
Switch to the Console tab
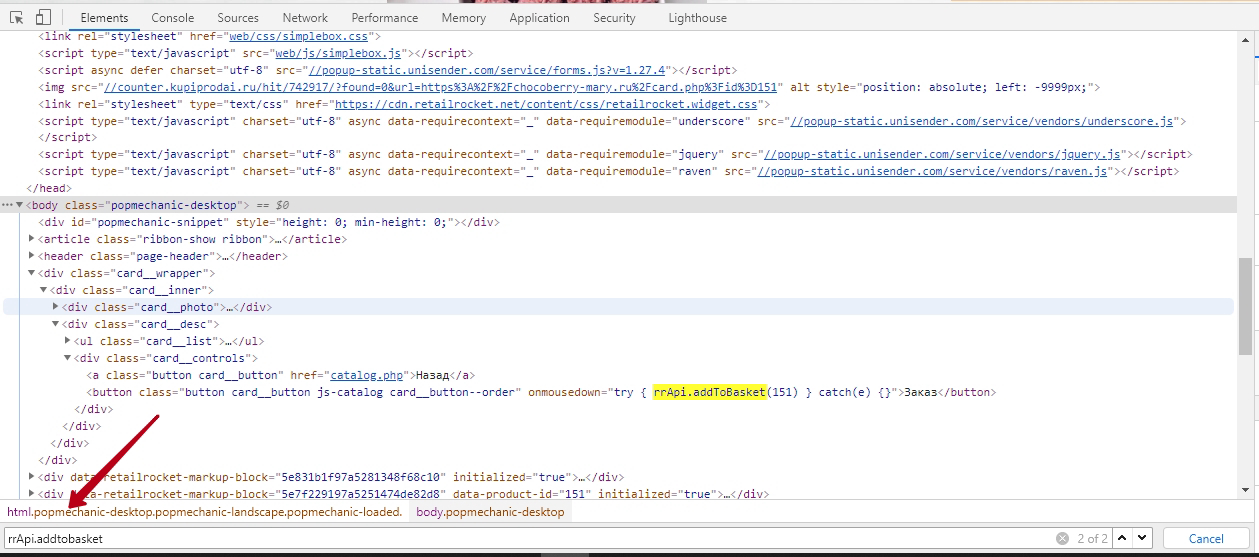click(x=173, y=18)
